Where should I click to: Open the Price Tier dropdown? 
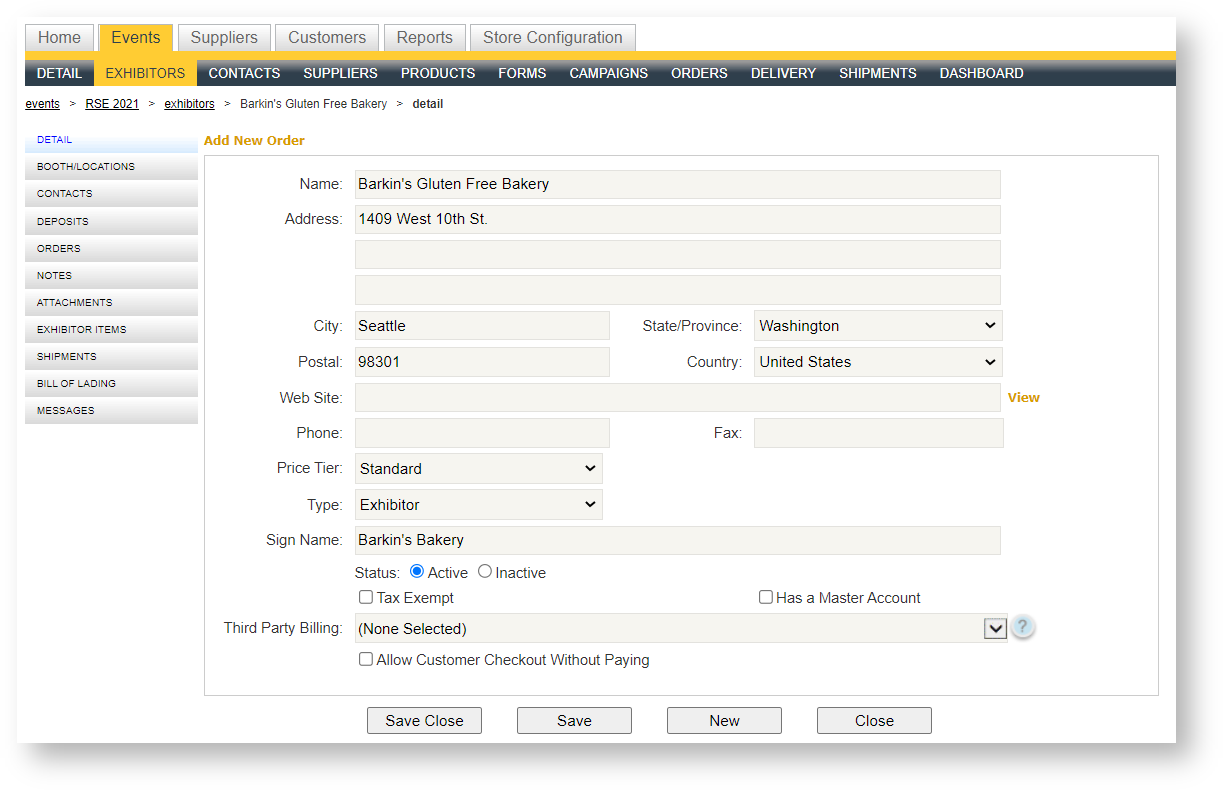point(478,468)
